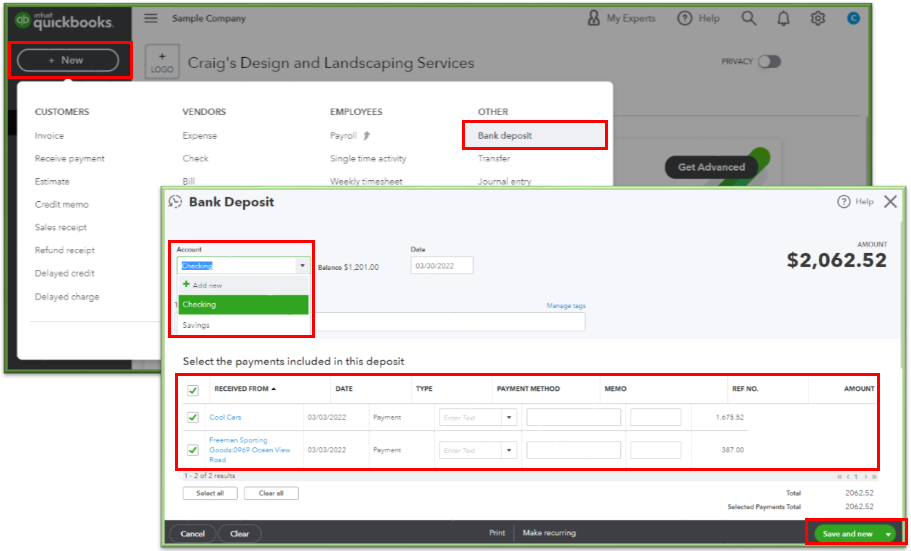Click the add LOGO box

tap(162, 62)
